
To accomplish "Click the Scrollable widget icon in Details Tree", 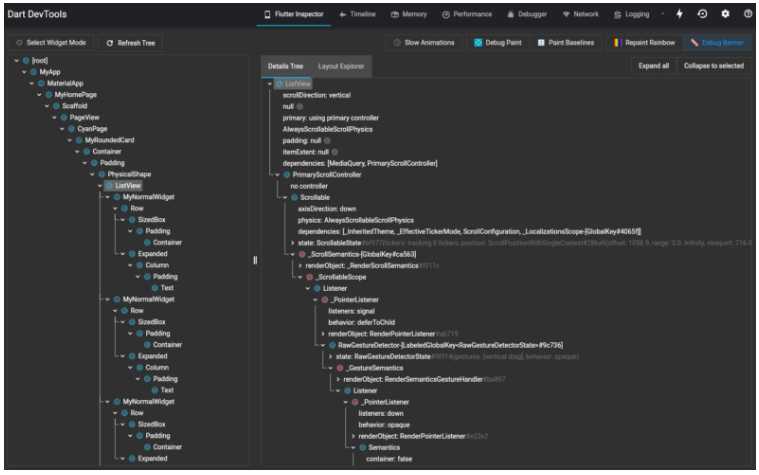I will (294, 198).
